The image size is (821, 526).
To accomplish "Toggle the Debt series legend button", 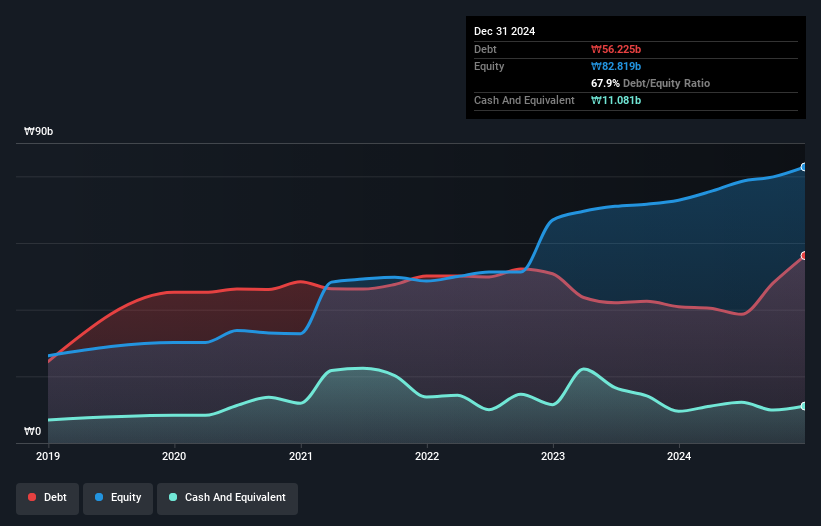I will [48, 498].
